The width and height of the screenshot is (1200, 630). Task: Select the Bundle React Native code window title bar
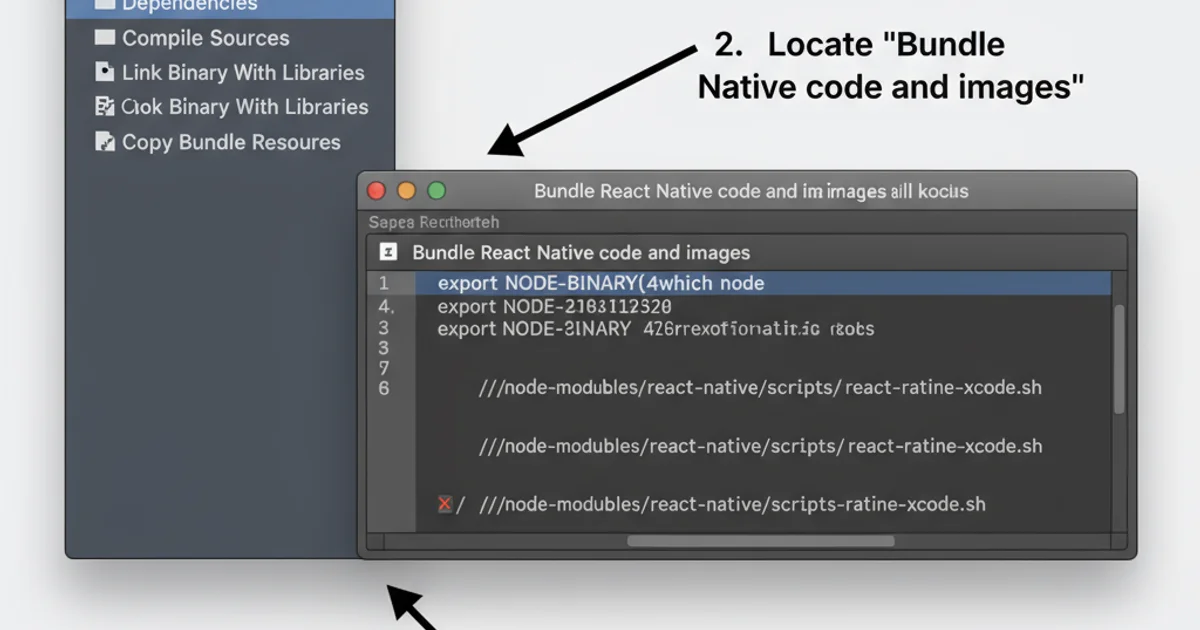coord(750,191)
